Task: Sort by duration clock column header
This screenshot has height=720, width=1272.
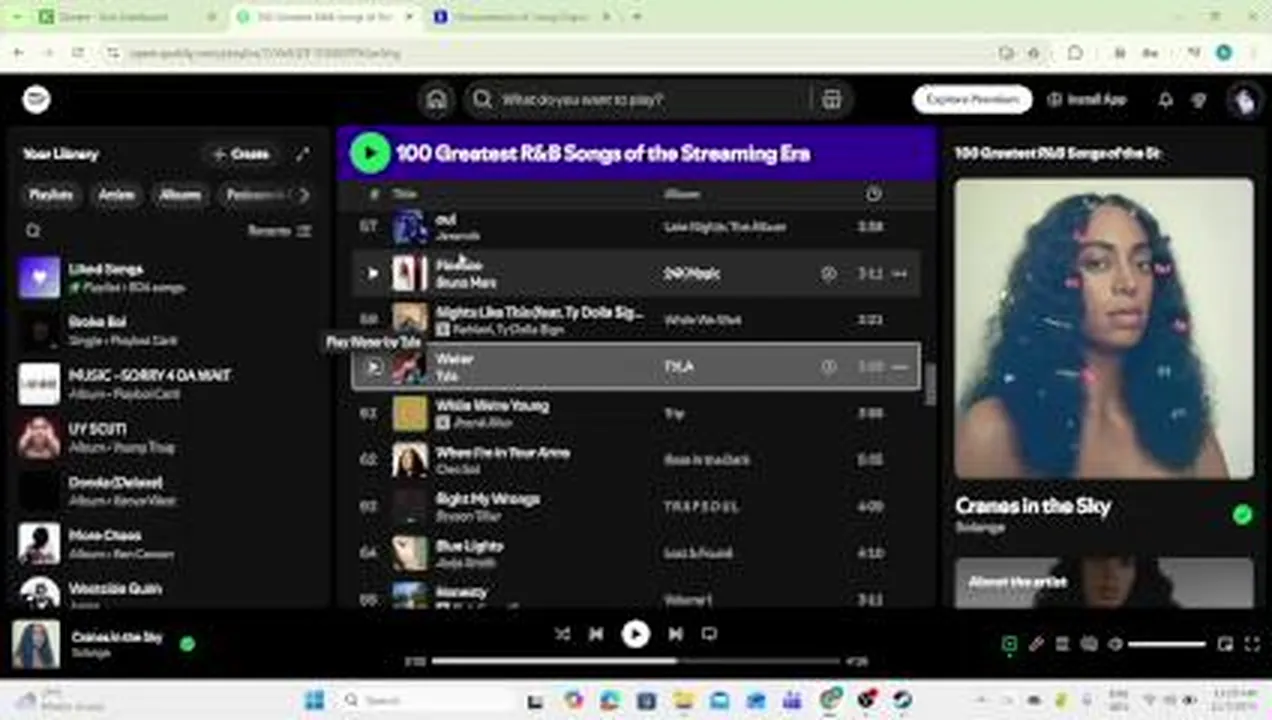Action: [873, 194]
